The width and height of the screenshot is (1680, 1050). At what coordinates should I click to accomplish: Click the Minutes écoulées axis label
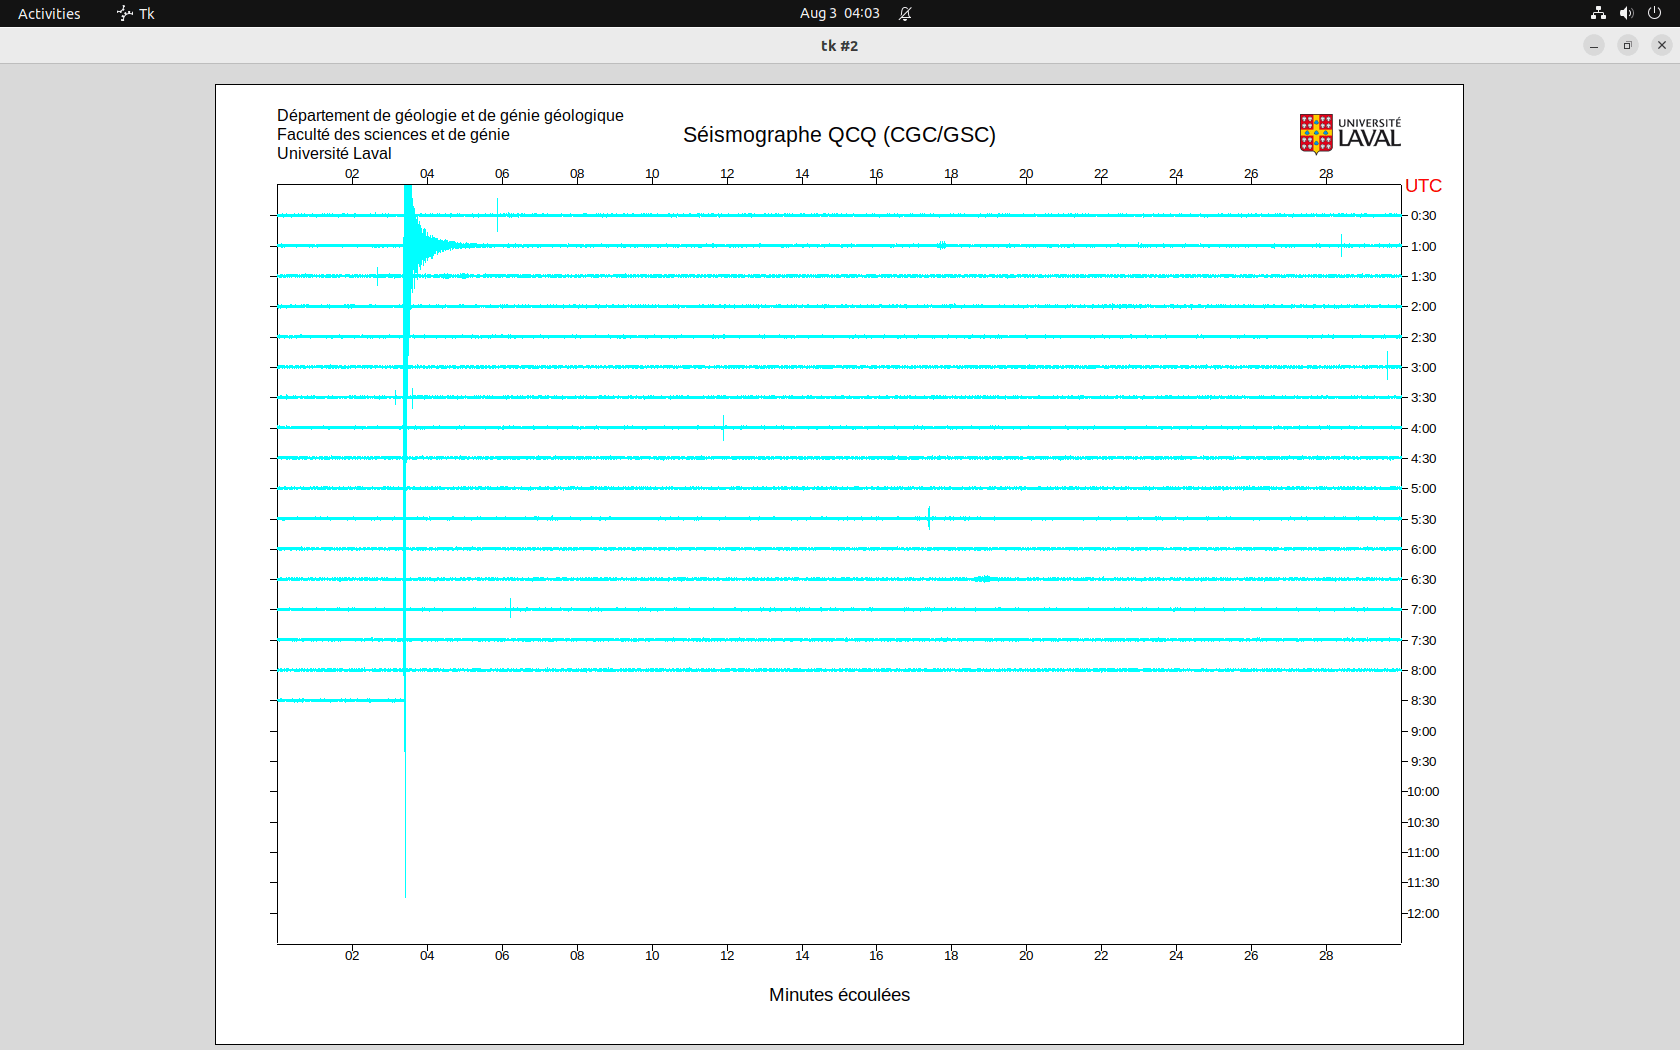(x=839, y=995)
